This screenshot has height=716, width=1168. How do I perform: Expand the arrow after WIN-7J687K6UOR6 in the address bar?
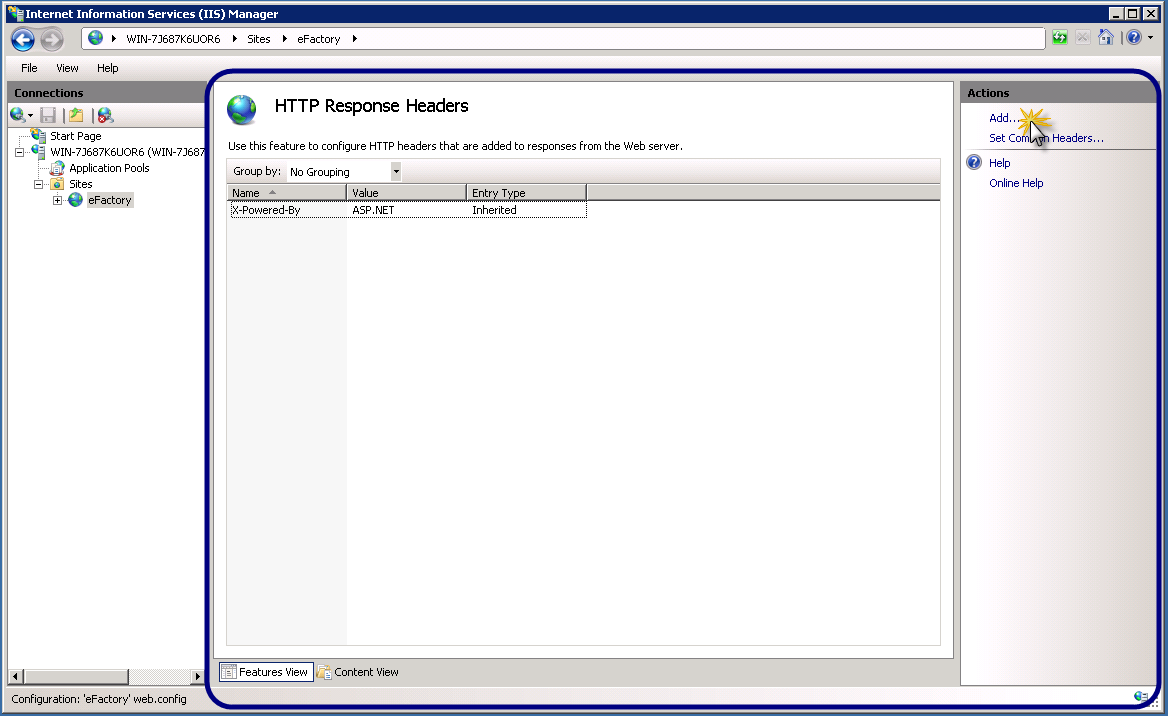pyautogui.click(x=234, y=39)
